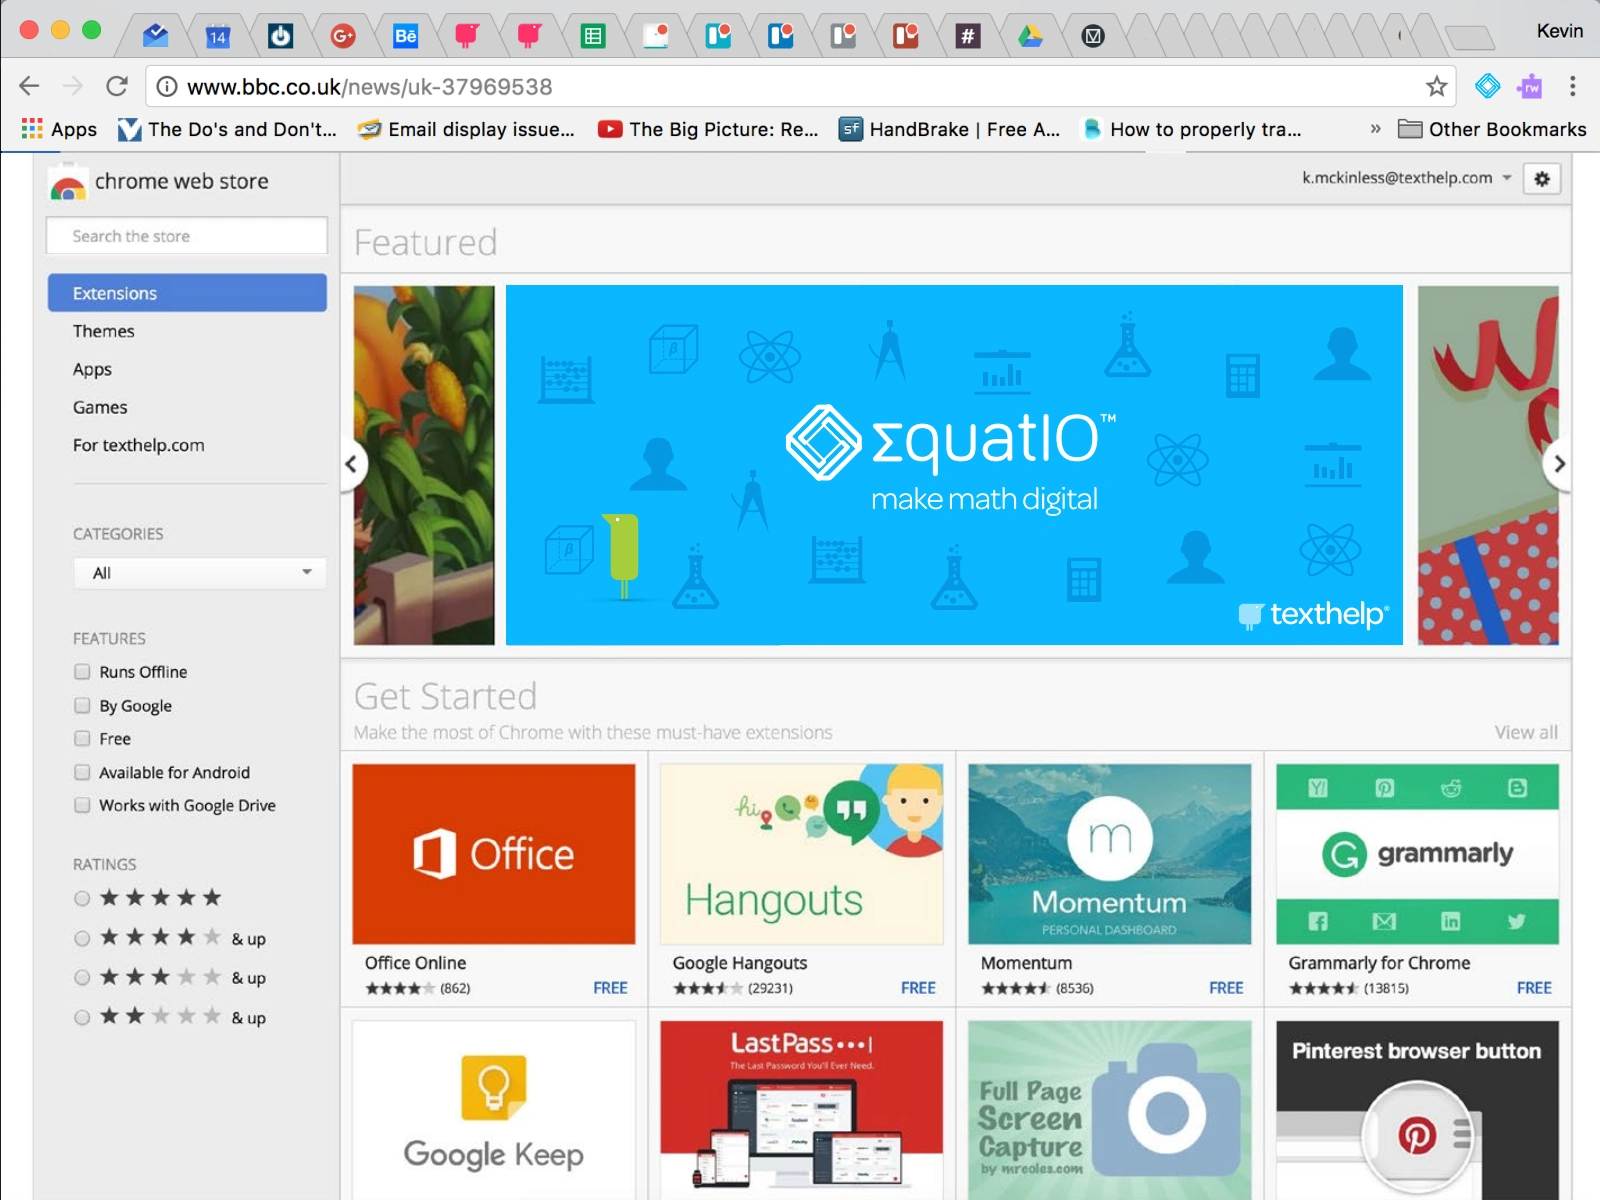Select the five-star rating filter
The height and width of the screenshot is (1200, 1600).
[82, 898]
